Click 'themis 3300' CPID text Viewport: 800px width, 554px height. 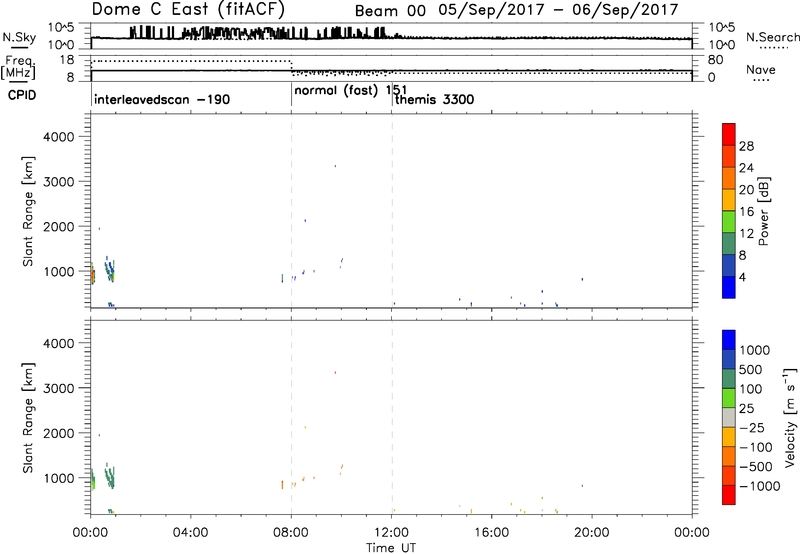(435, 99)
